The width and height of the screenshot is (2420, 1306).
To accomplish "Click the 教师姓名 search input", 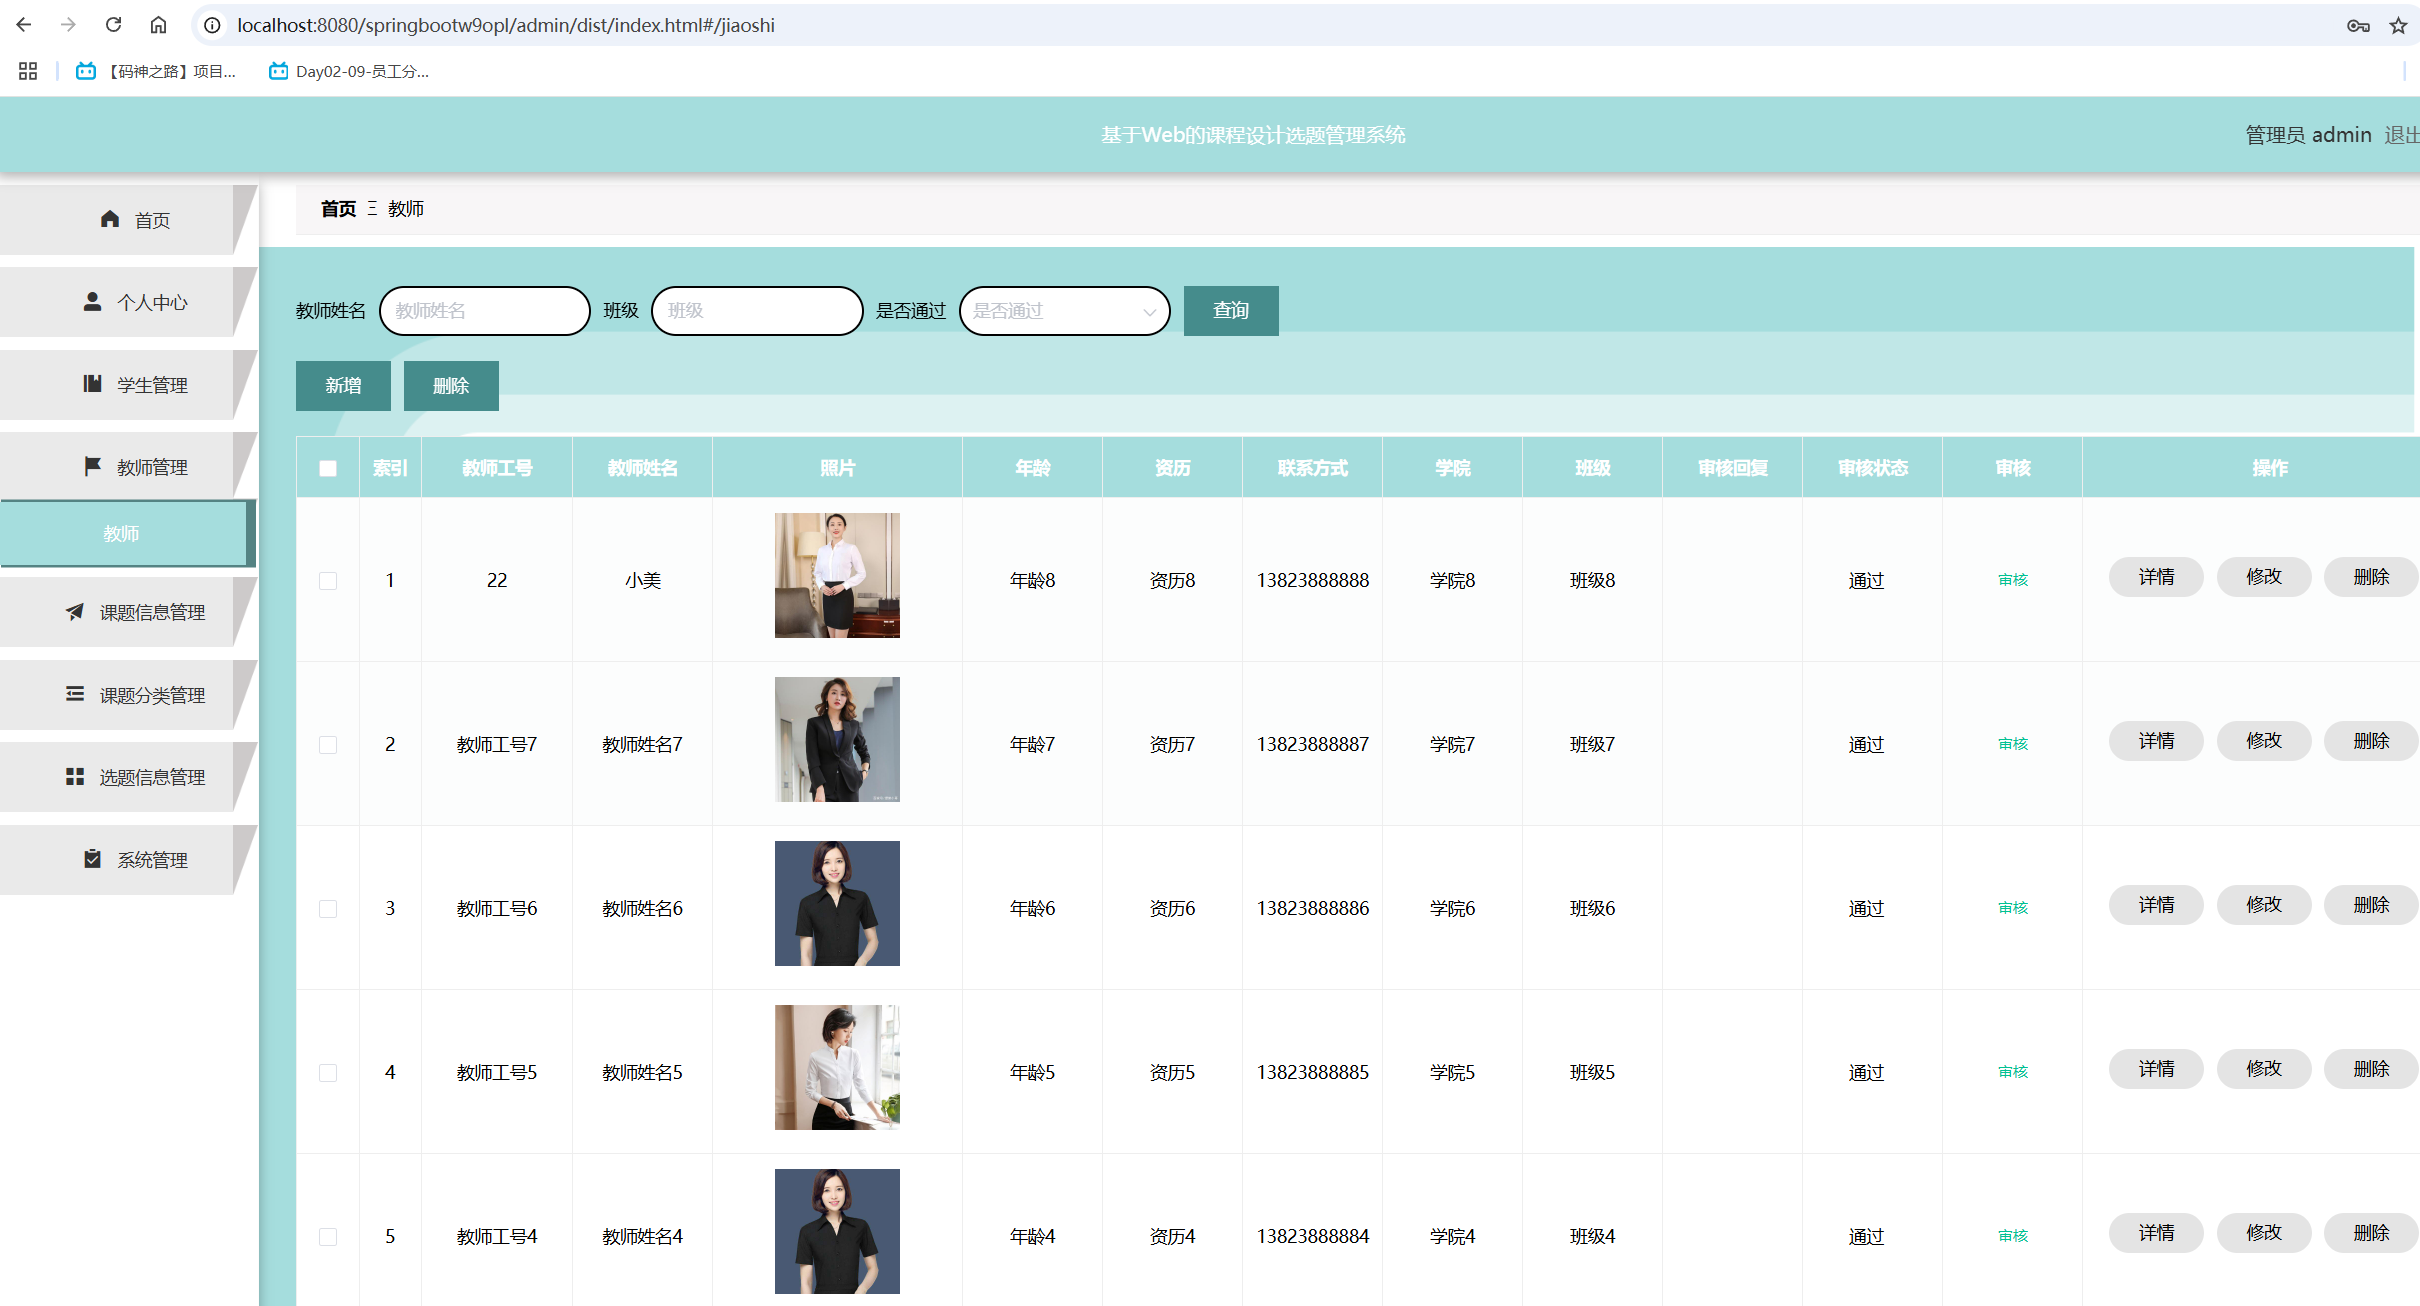I will pyautogui.click(x=485, y=311).
